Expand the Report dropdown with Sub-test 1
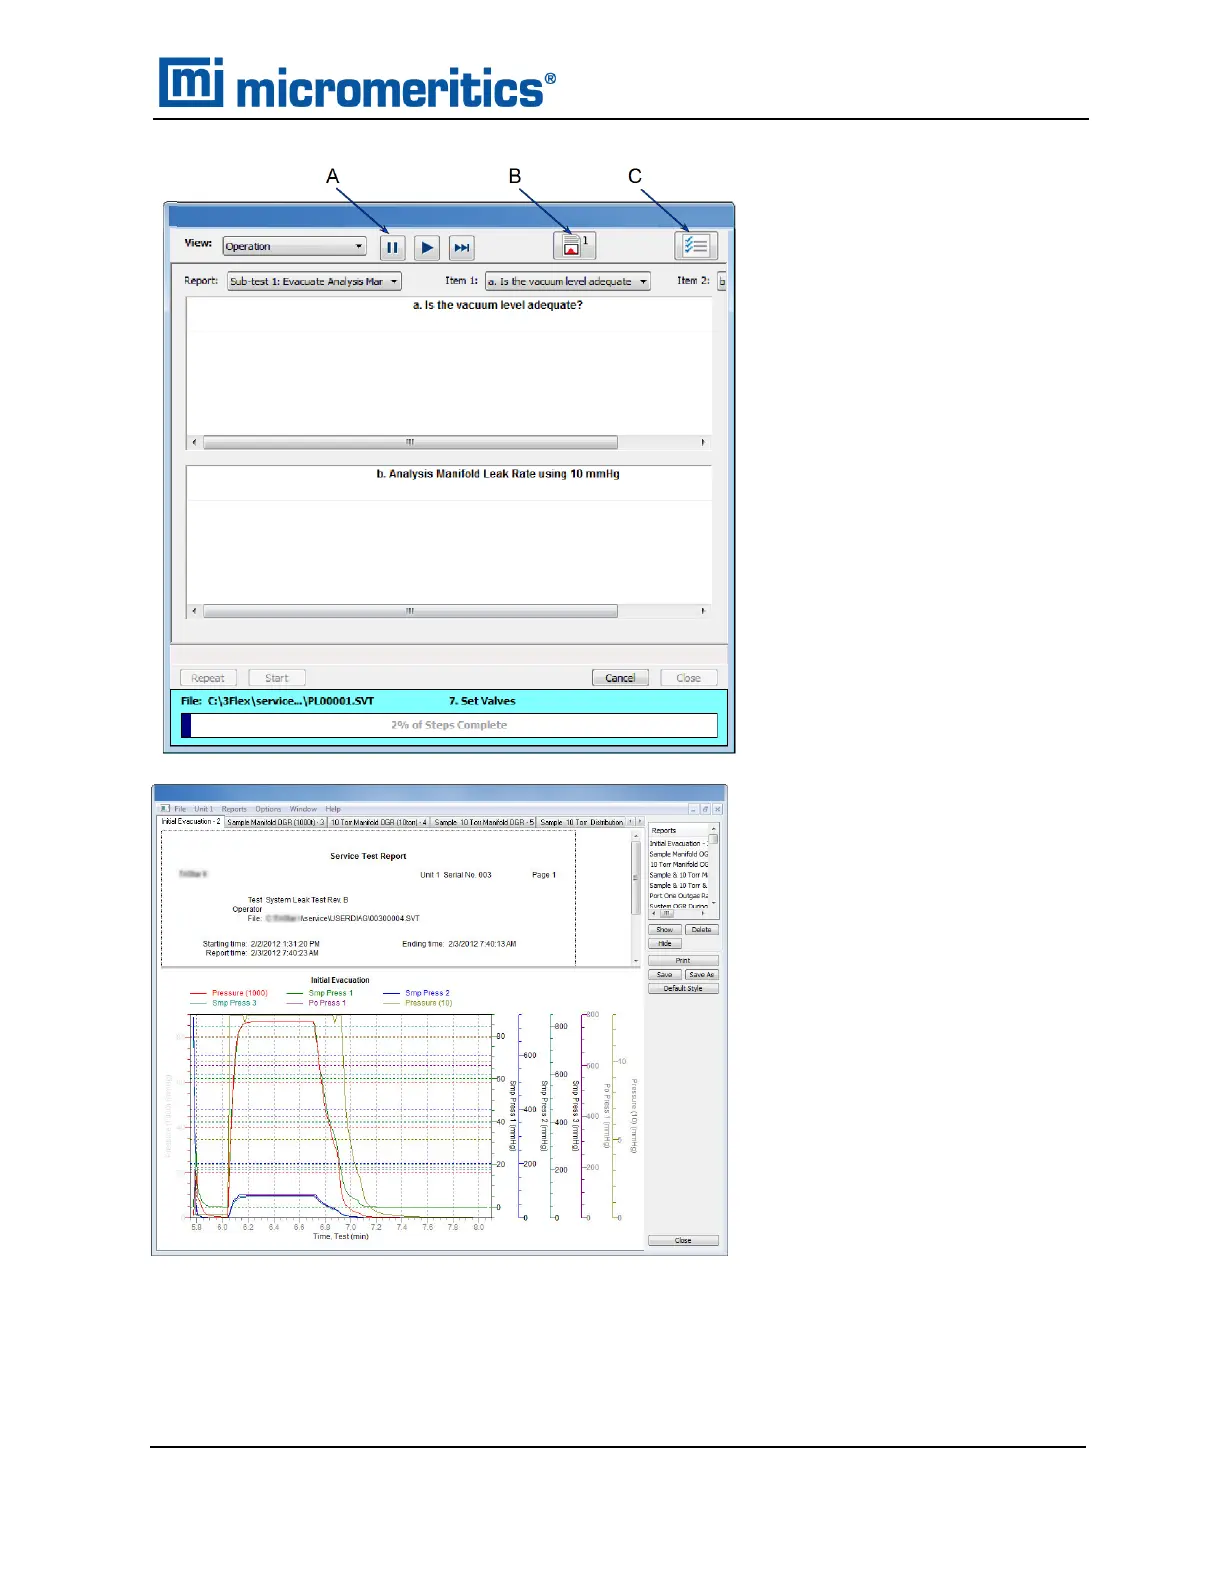1224x1584 pixels. [x=314, y=282]
